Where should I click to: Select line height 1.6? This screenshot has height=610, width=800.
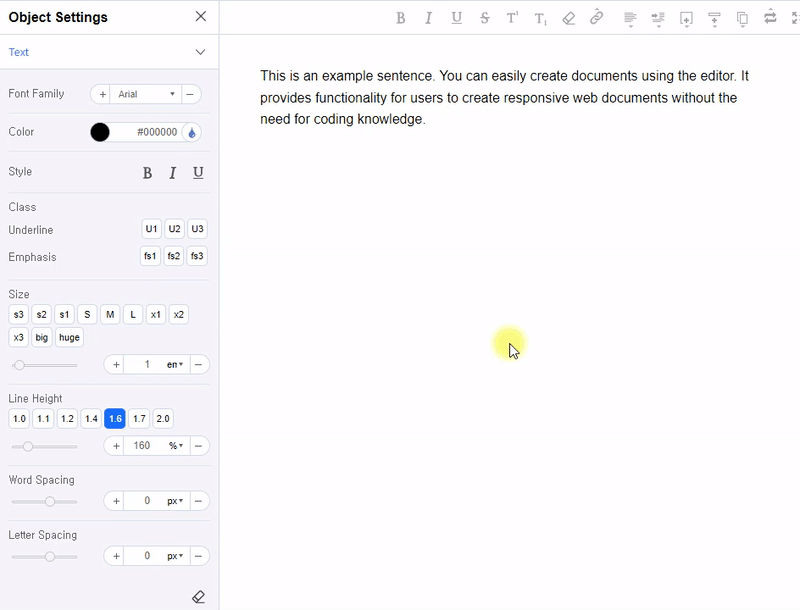tap(115, 419)
